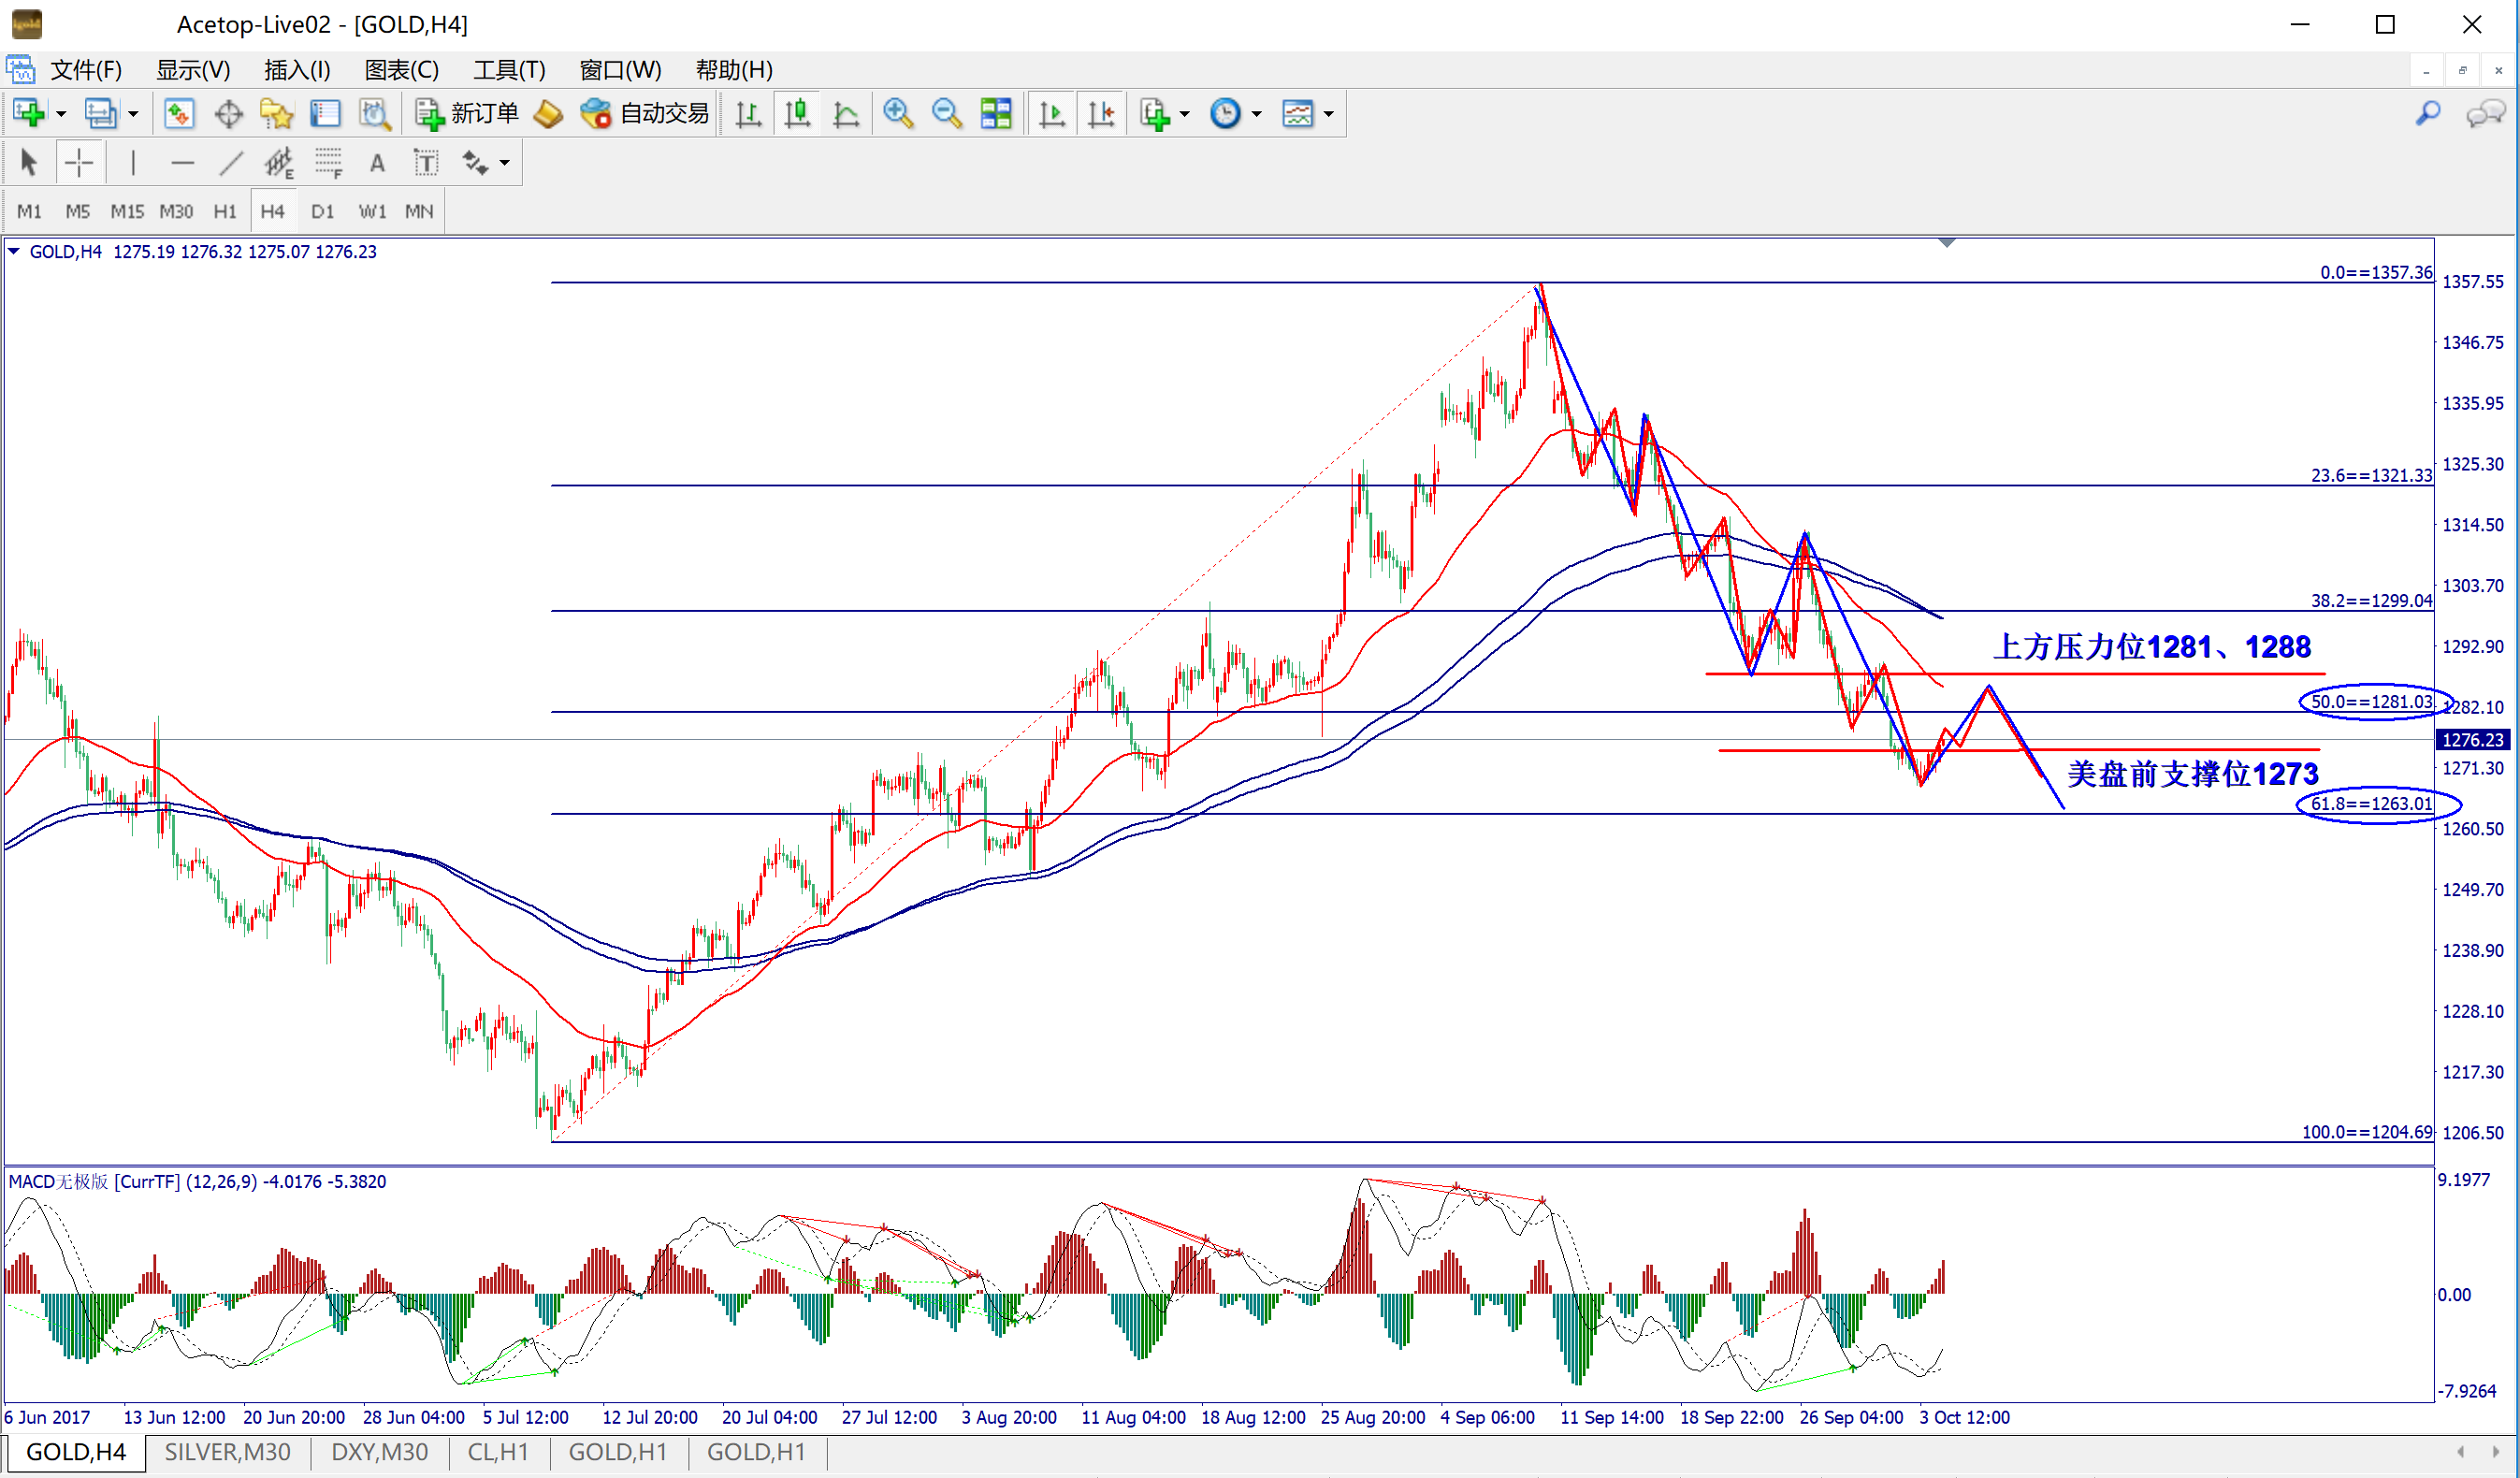Viewport: 2520px width, 1478px height.
Task: Toggle chart auto scroll button
Action: (x=1051, y=114)
